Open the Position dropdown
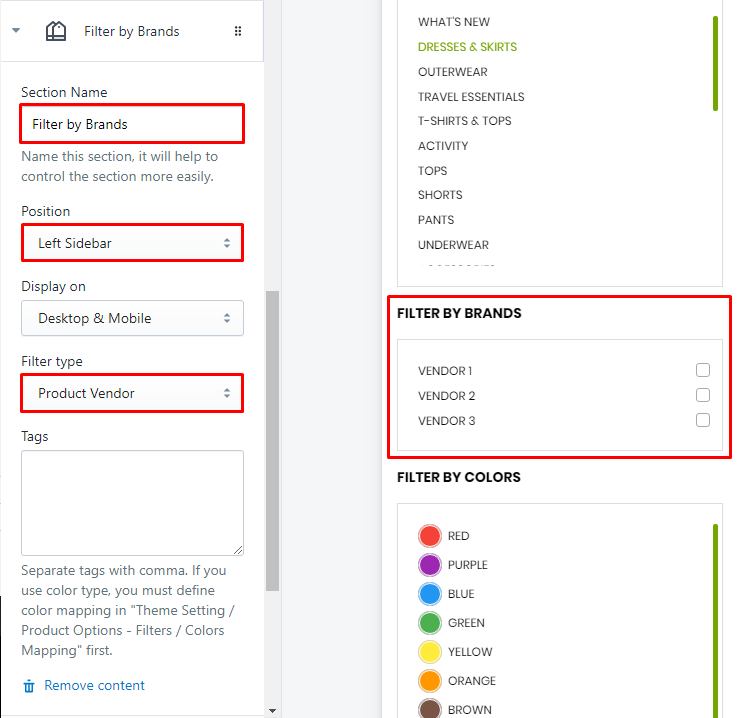The height and width of the screenshot is (718, 739). click(132, 243)
